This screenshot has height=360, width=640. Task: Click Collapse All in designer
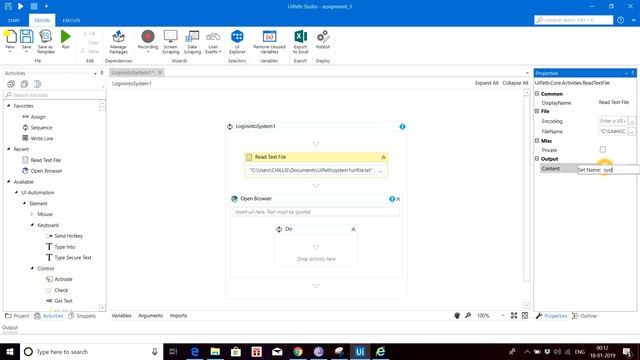(x=515, y=83)
